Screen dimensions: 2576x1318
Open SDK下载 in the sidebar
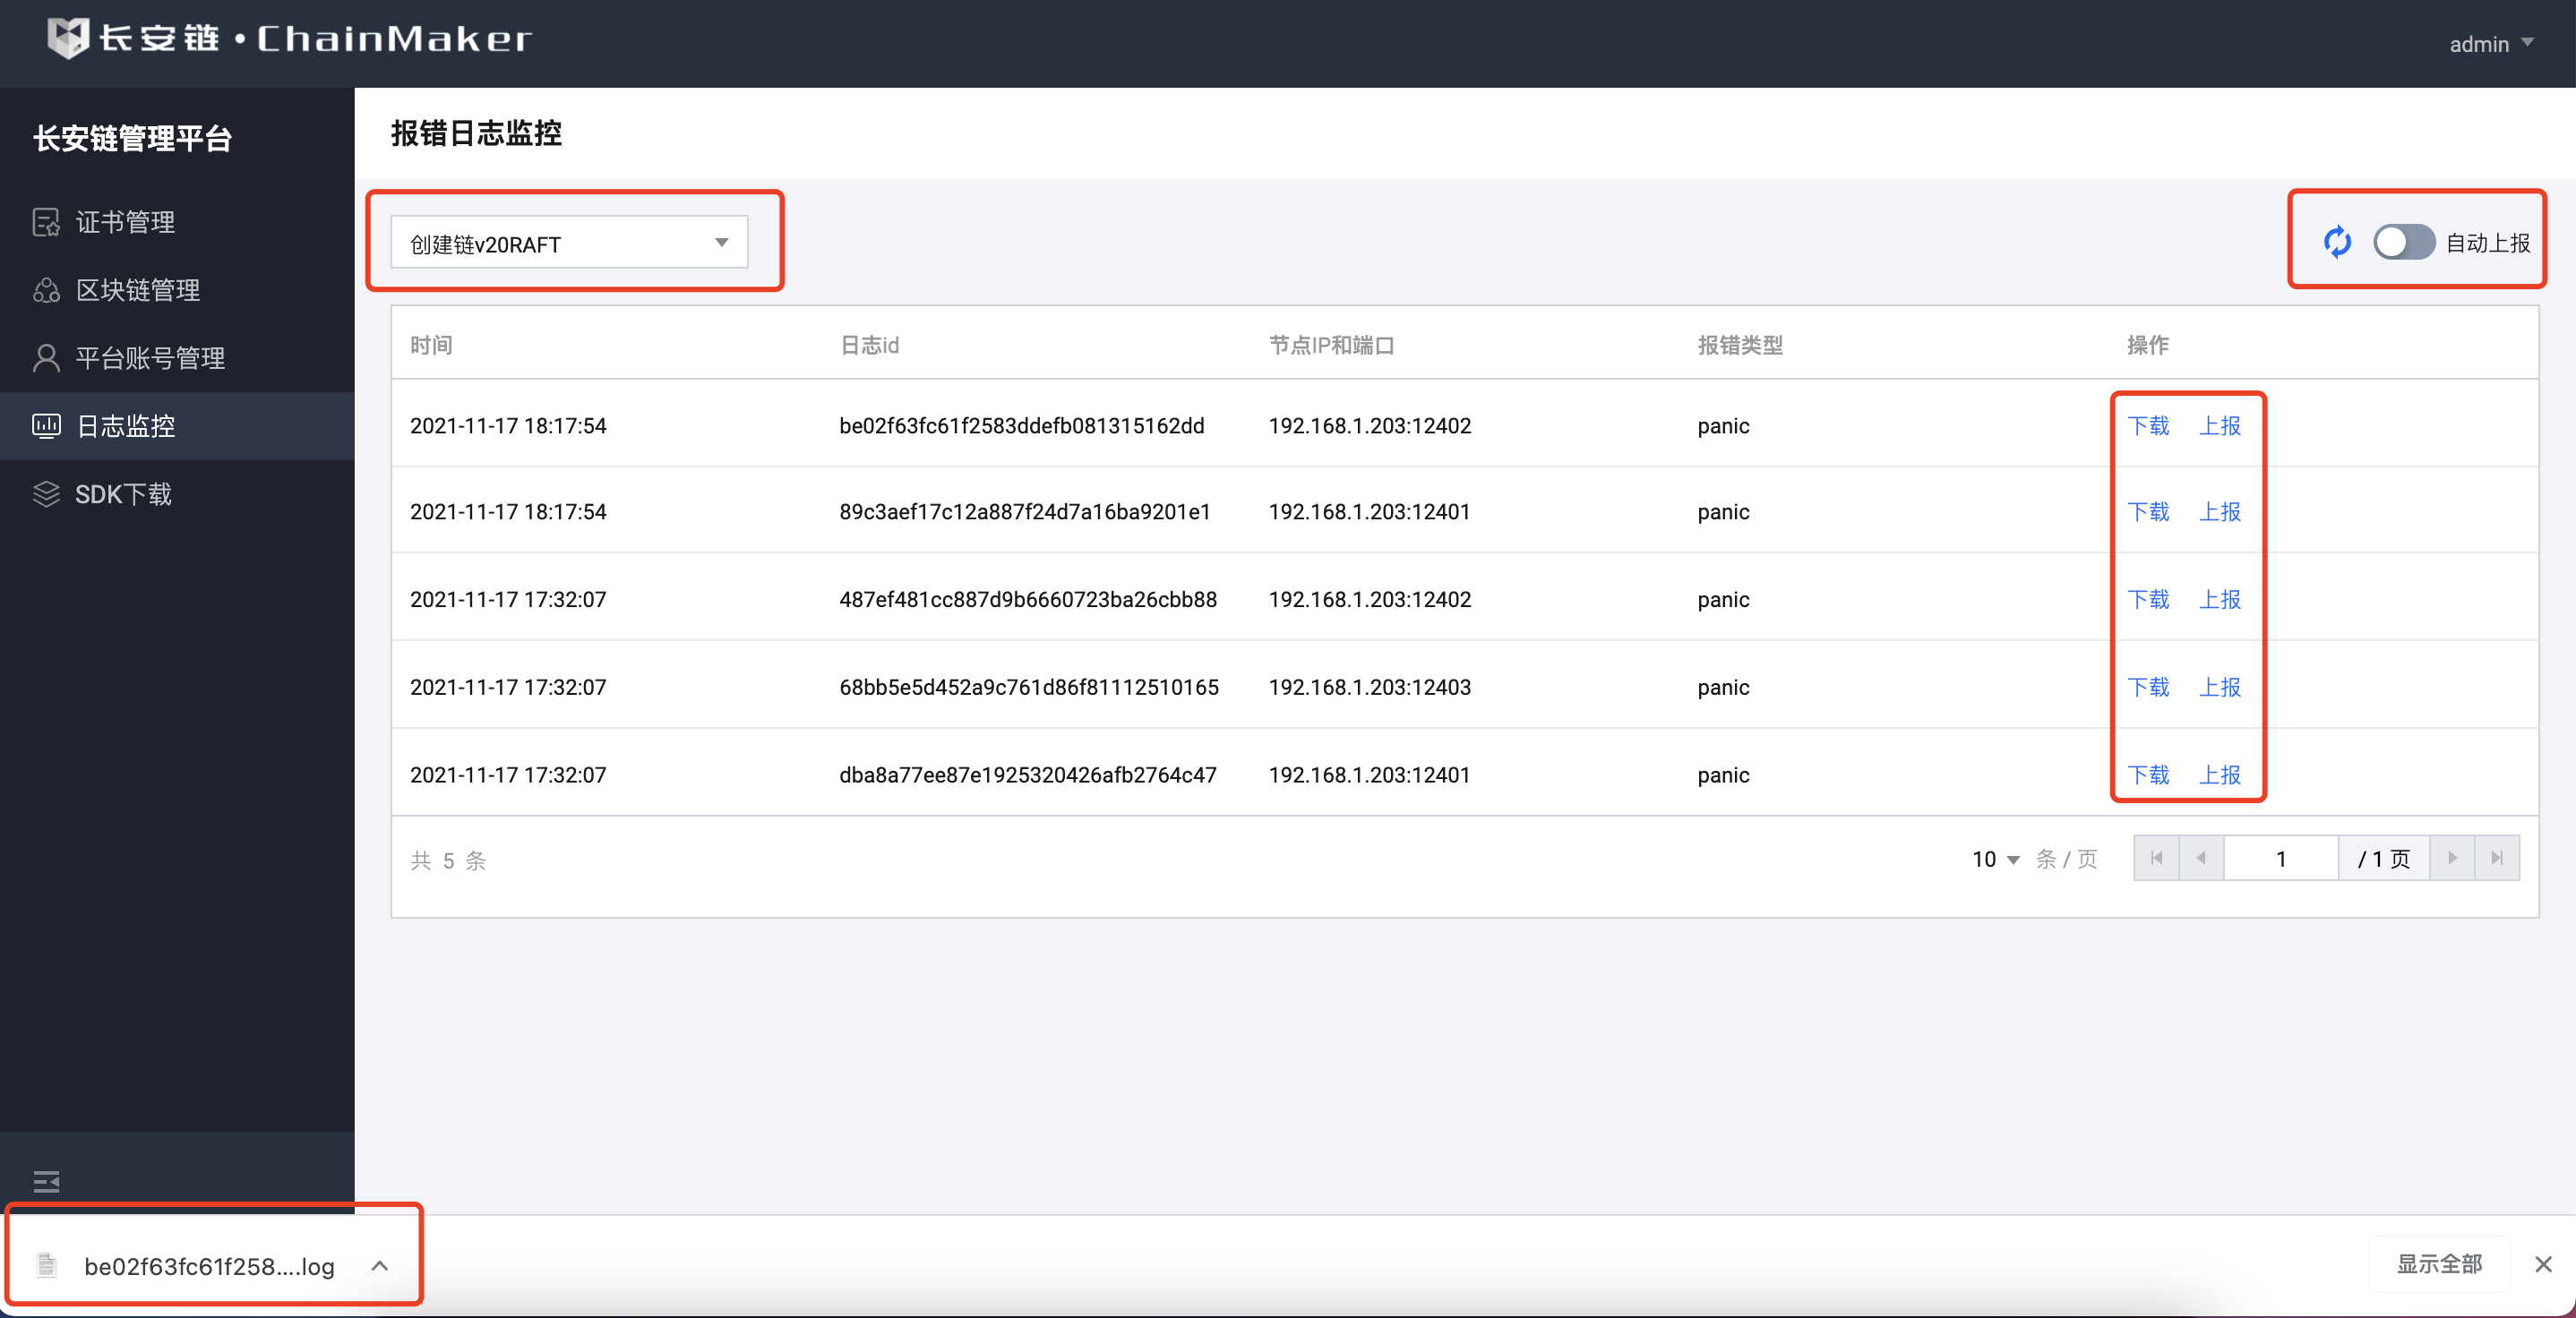[123, 494]
